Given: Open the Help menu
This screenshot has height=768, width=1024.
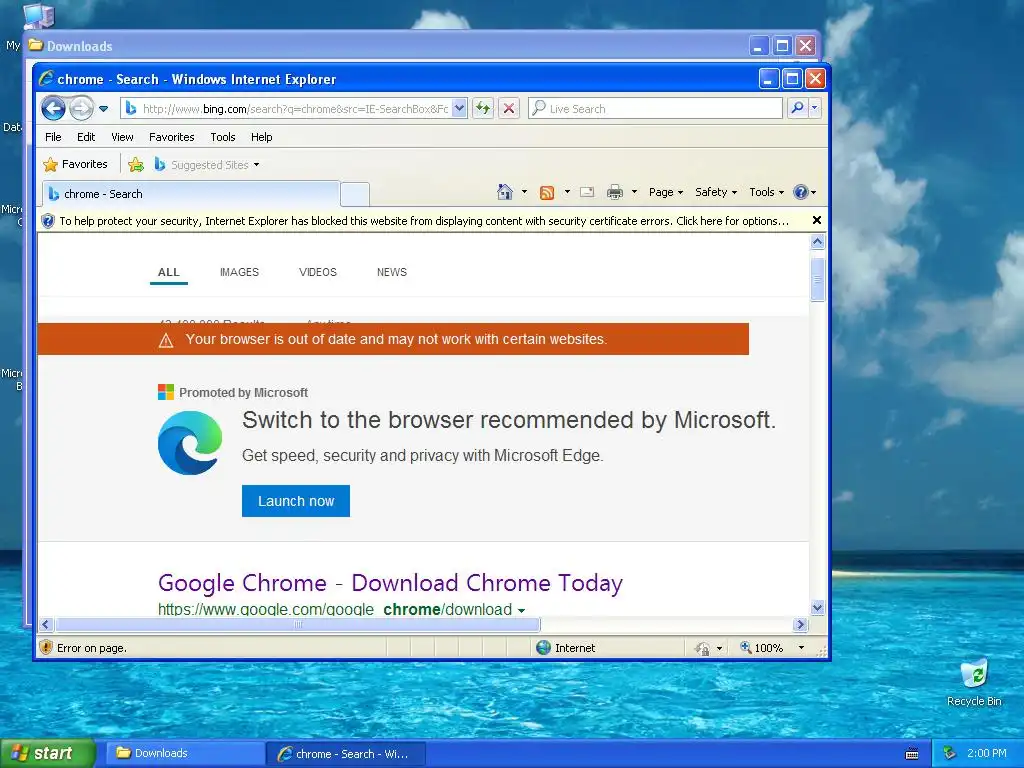Looking at the screenshot, I should click(261, 137).
